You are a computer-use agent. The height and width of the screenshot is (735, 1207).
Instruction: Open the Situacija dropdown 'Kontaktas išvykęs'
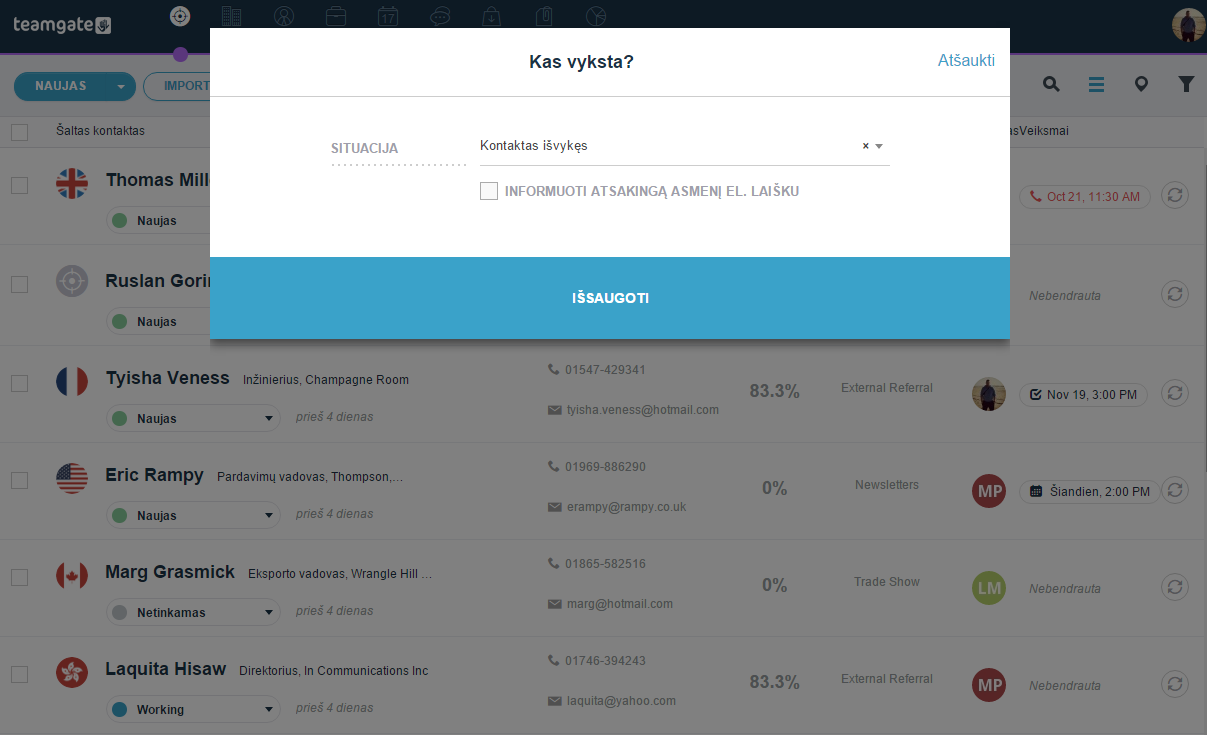point(684,146)
